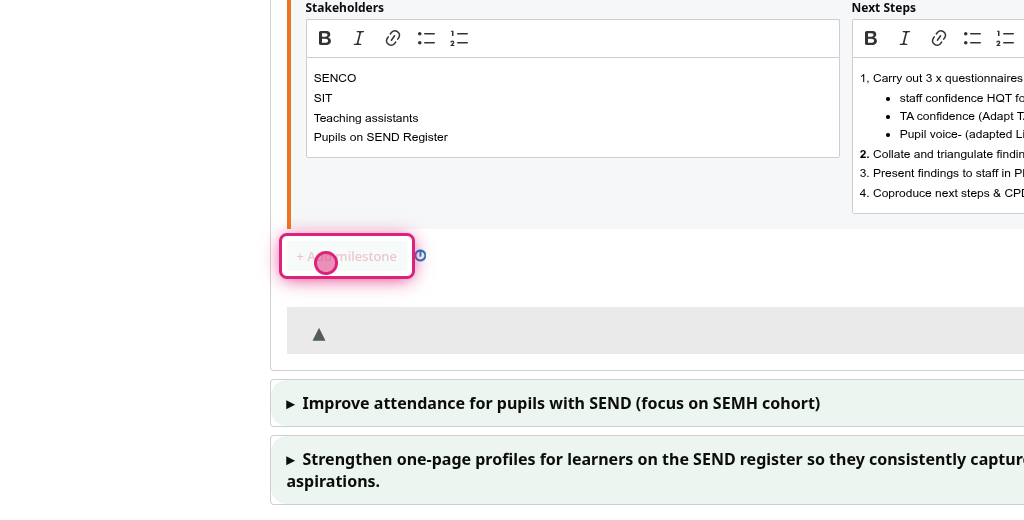Click the 'Stakeholders' heading label
The image size is (1024, 520).
(345, 8)
